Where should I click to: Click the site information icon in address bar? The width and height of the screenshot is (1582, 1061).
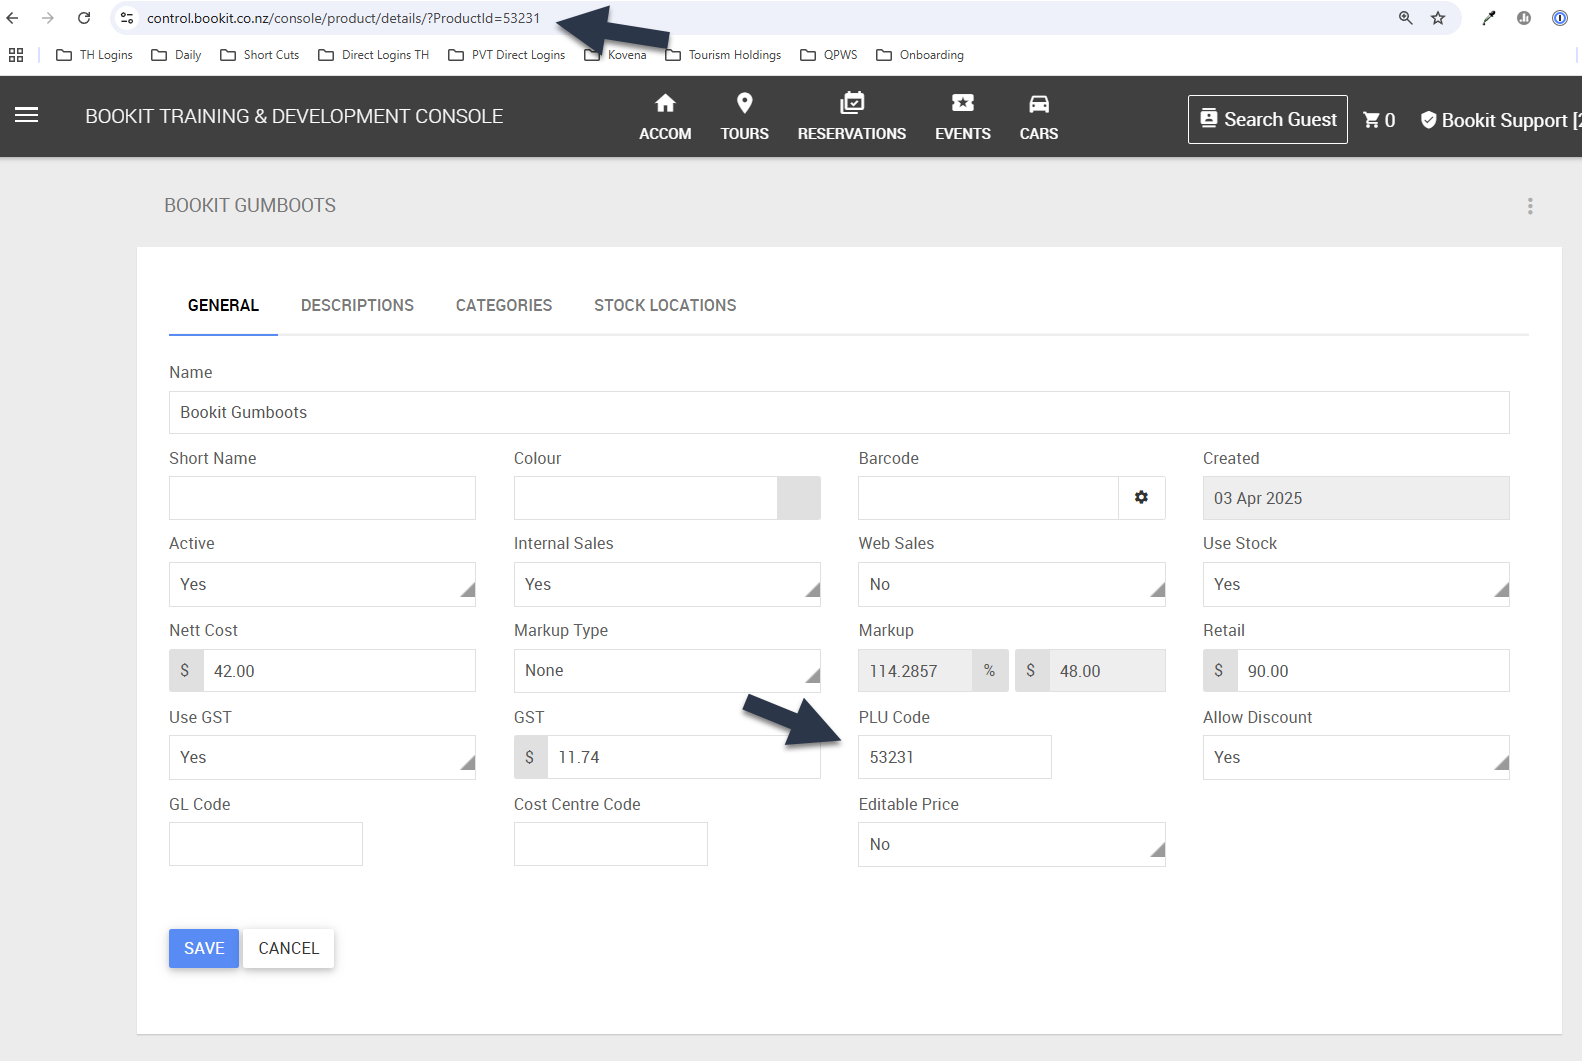[127, 18]
